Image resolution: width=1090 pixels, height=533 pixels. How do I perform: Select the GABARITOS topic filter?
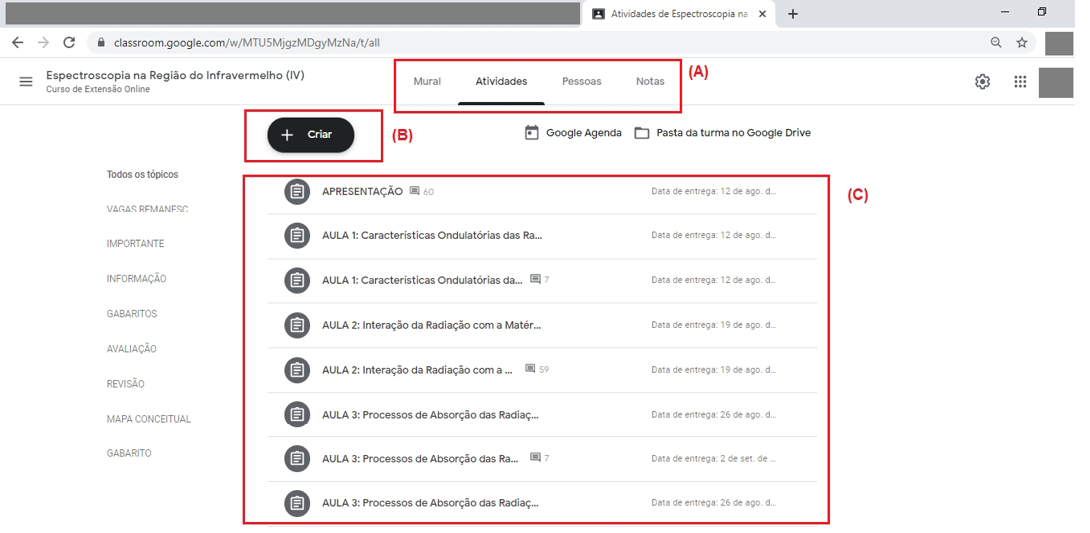(x=132, y=314)
